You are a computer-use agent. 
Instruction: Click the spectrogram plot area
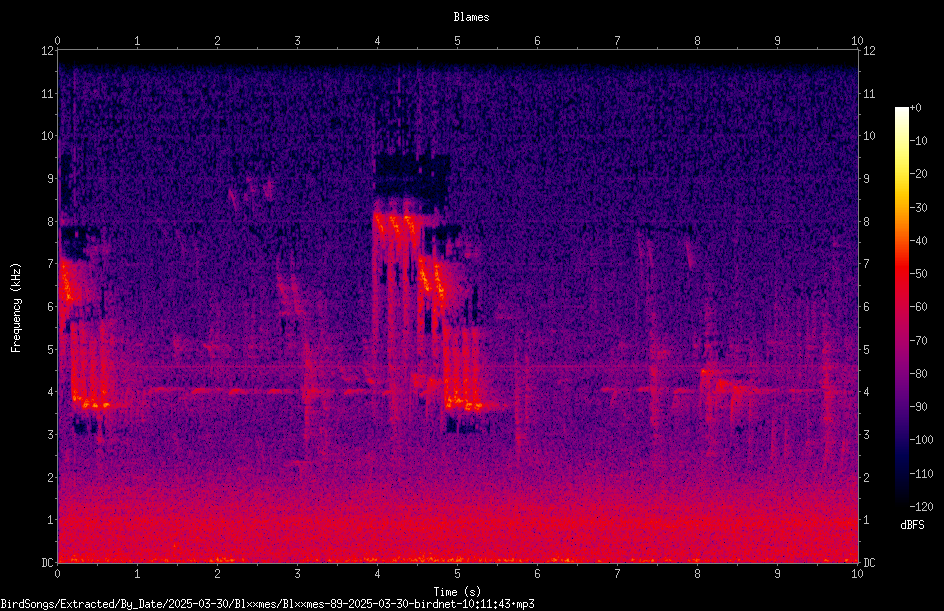458,306
